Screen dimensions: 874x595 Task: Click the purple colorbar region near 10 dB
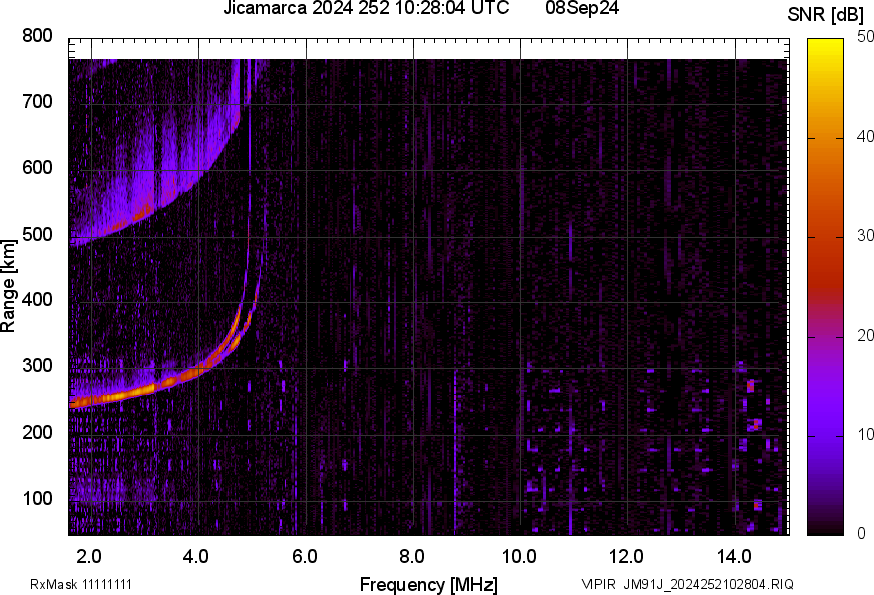coord(825,434)
